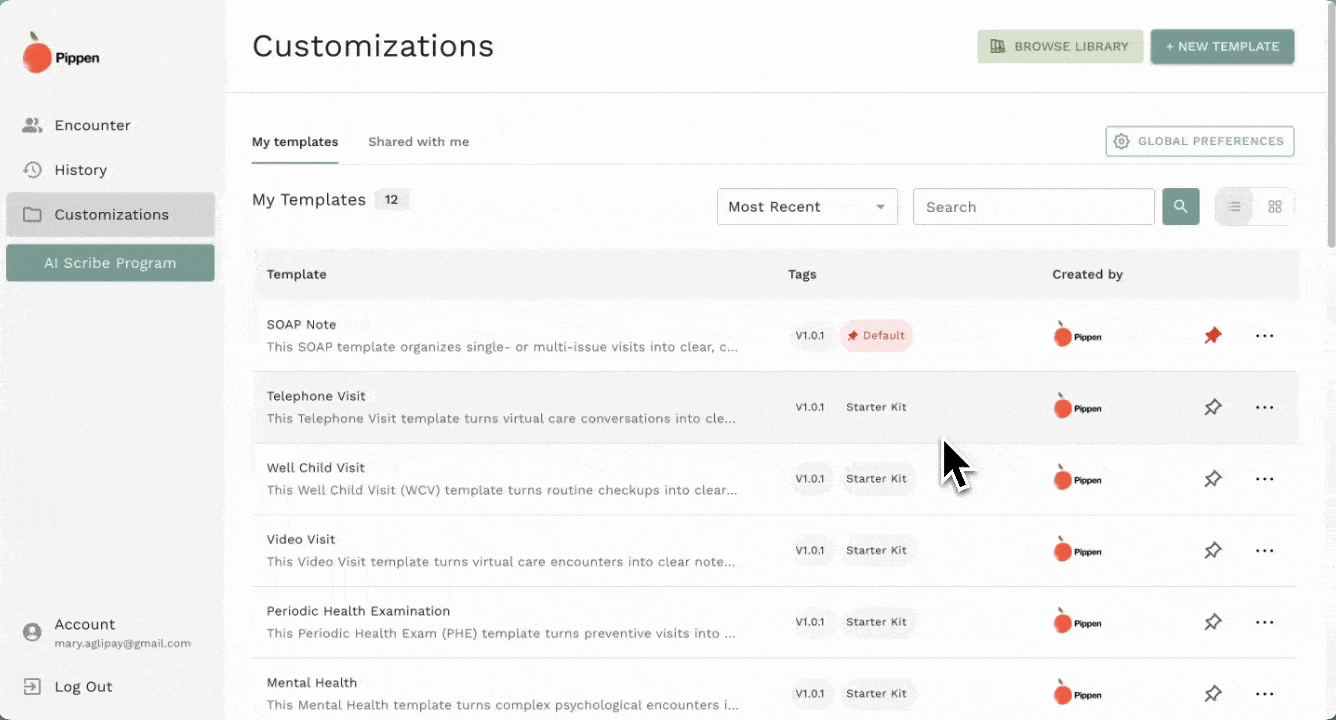Pin the Telephone Visit template
Screen dimensions: 1336x720
tap(1212, 408)
